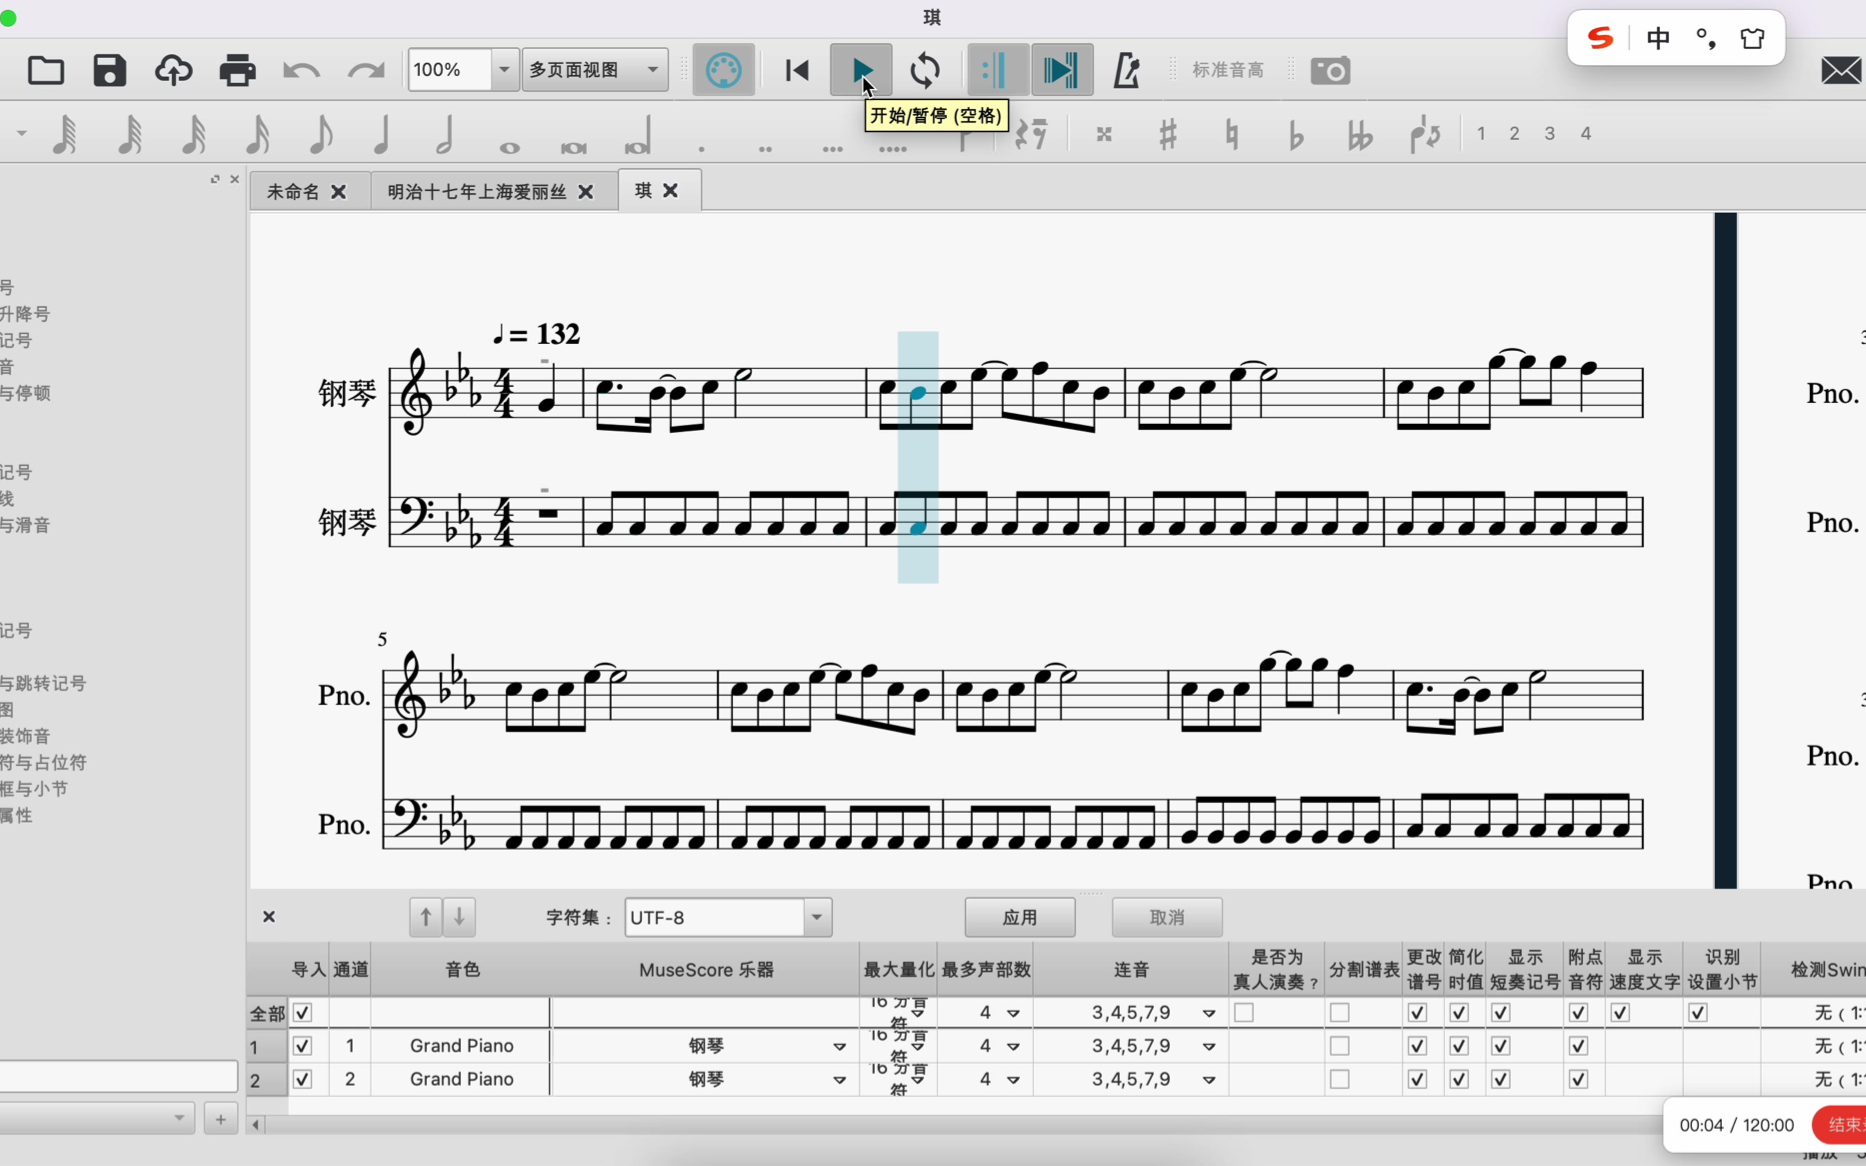Click the 取消 cancel button
Image resolution: width=1866 pixels, height=1166 pixels.
click(1167, 917)
